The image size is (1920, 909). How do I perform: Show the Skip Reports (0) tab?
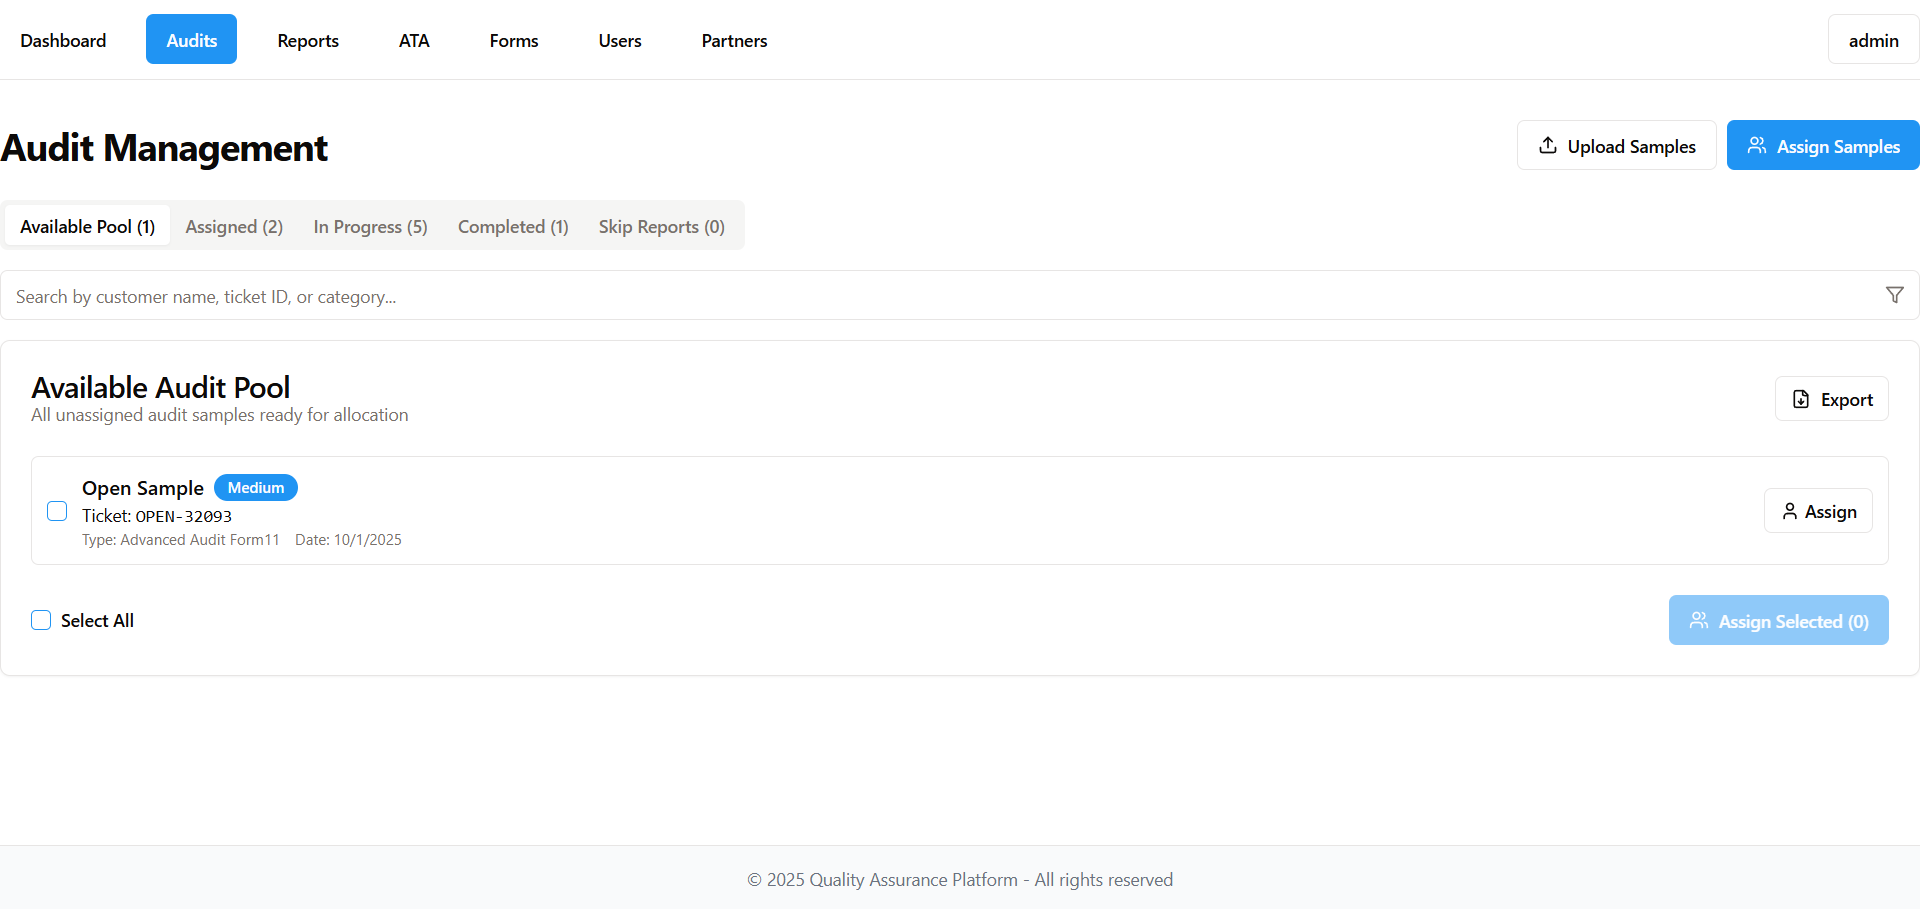[661, 227]
